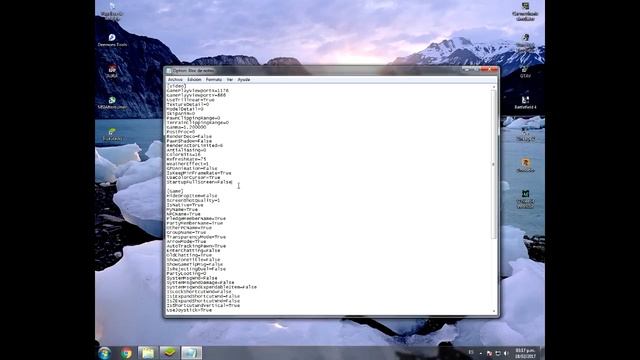Open the Daemon Tools desktop shortcut

pos(112,40)
